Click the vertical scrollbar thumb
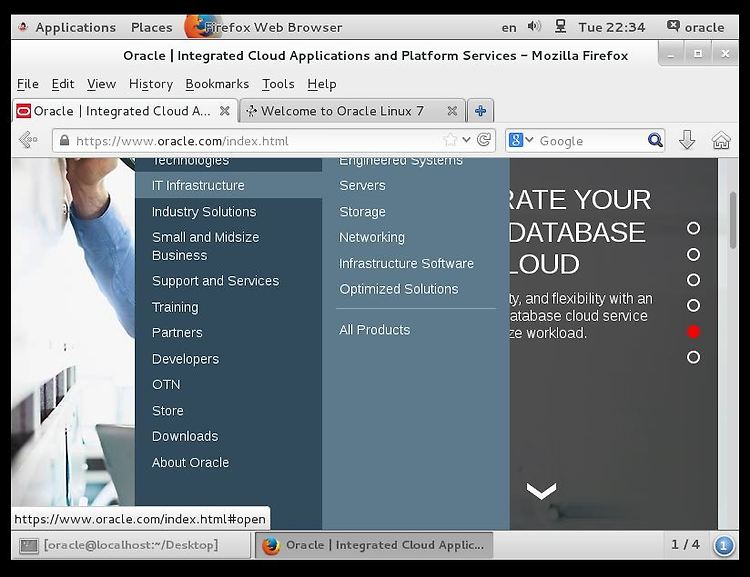Image resolution: width=750 pixels, height=577 pixels. click(733, 220)
